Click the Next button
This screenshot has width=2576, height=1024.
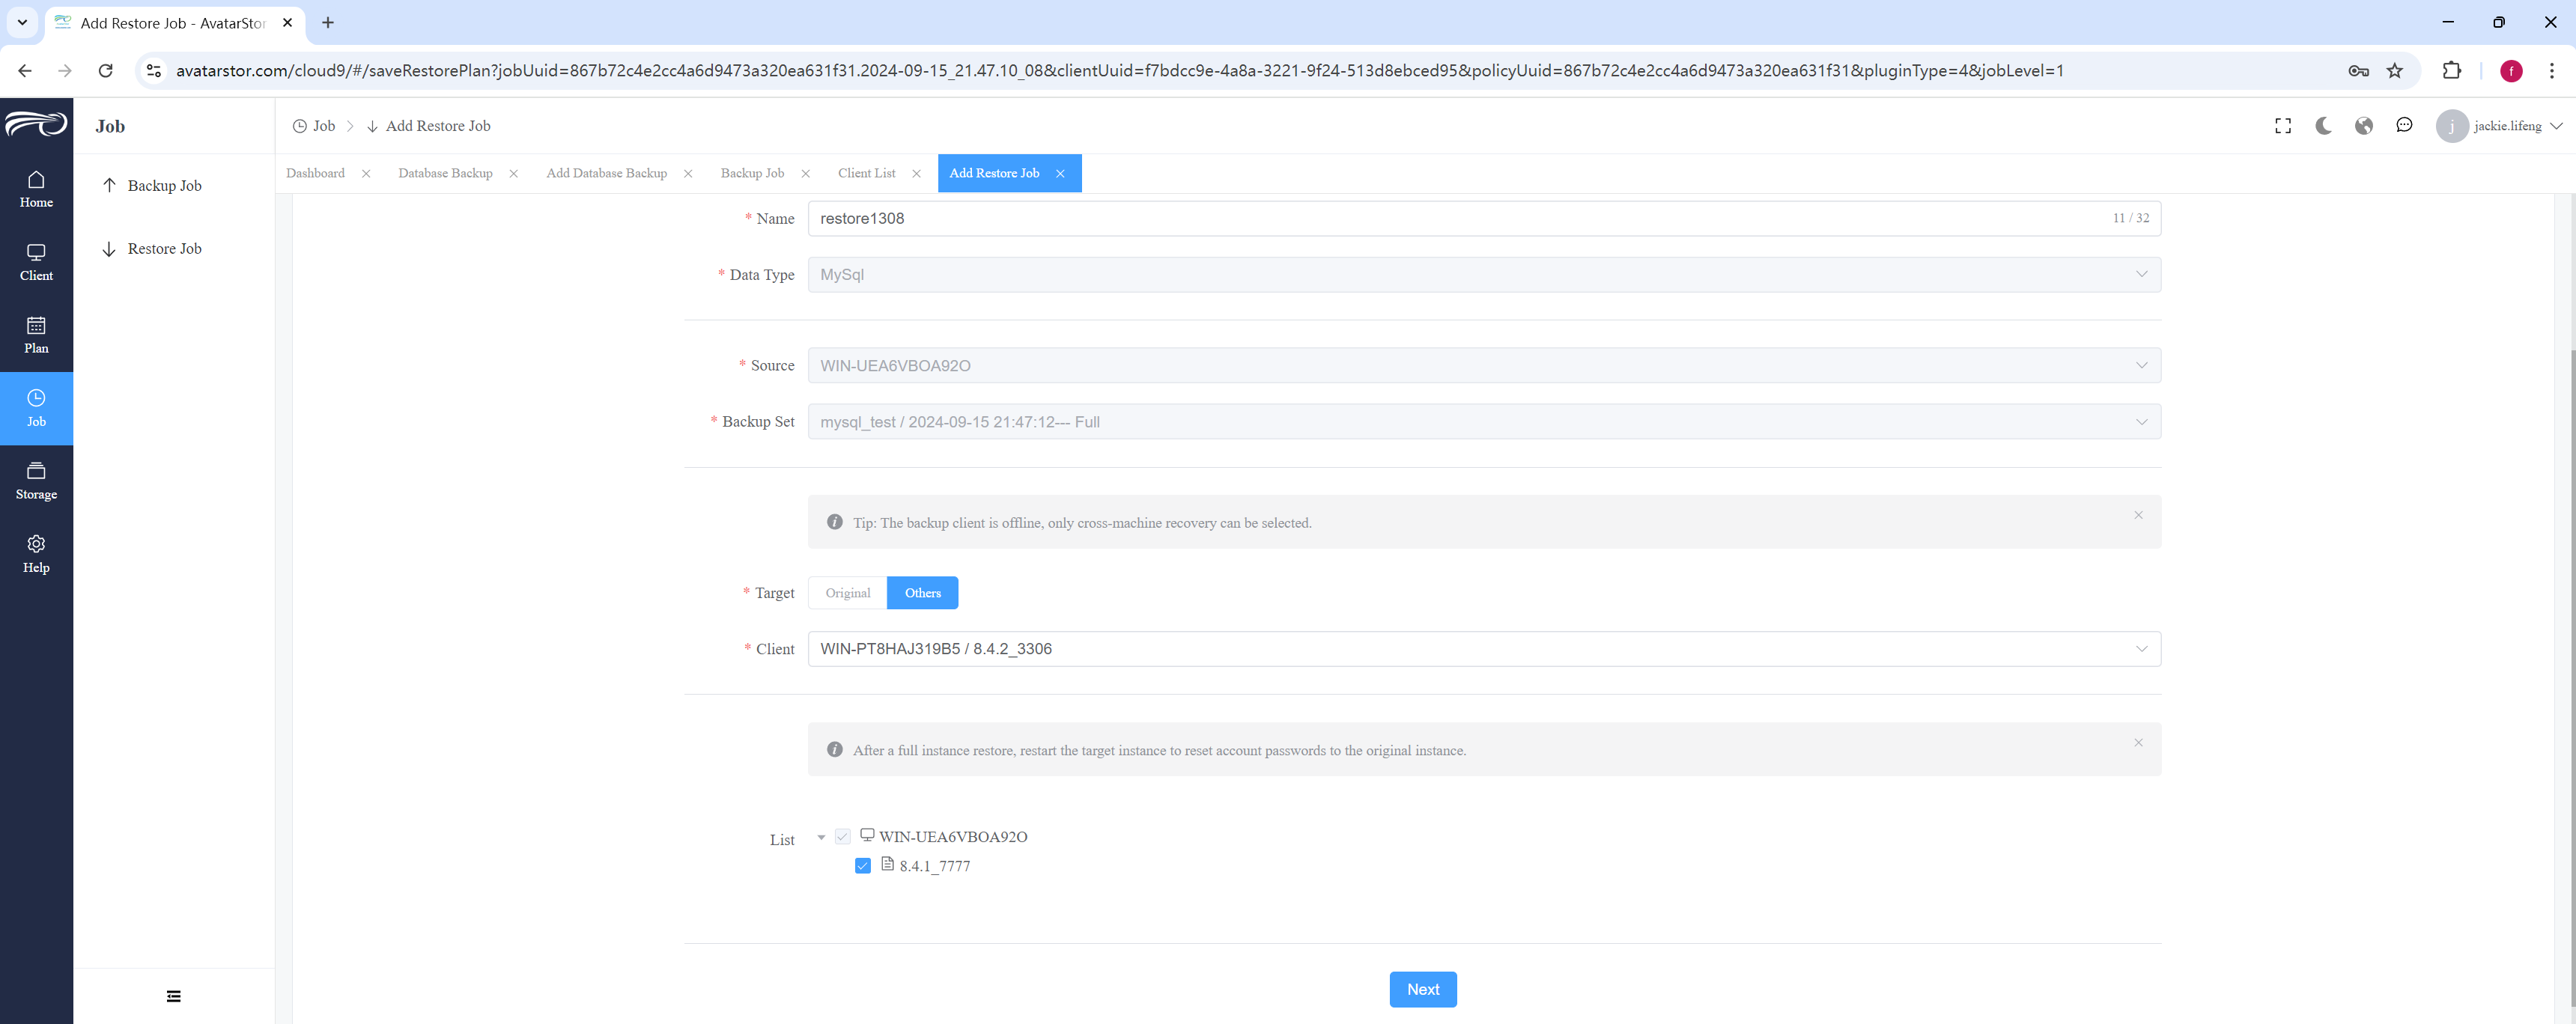click(x=1422, y=989)
